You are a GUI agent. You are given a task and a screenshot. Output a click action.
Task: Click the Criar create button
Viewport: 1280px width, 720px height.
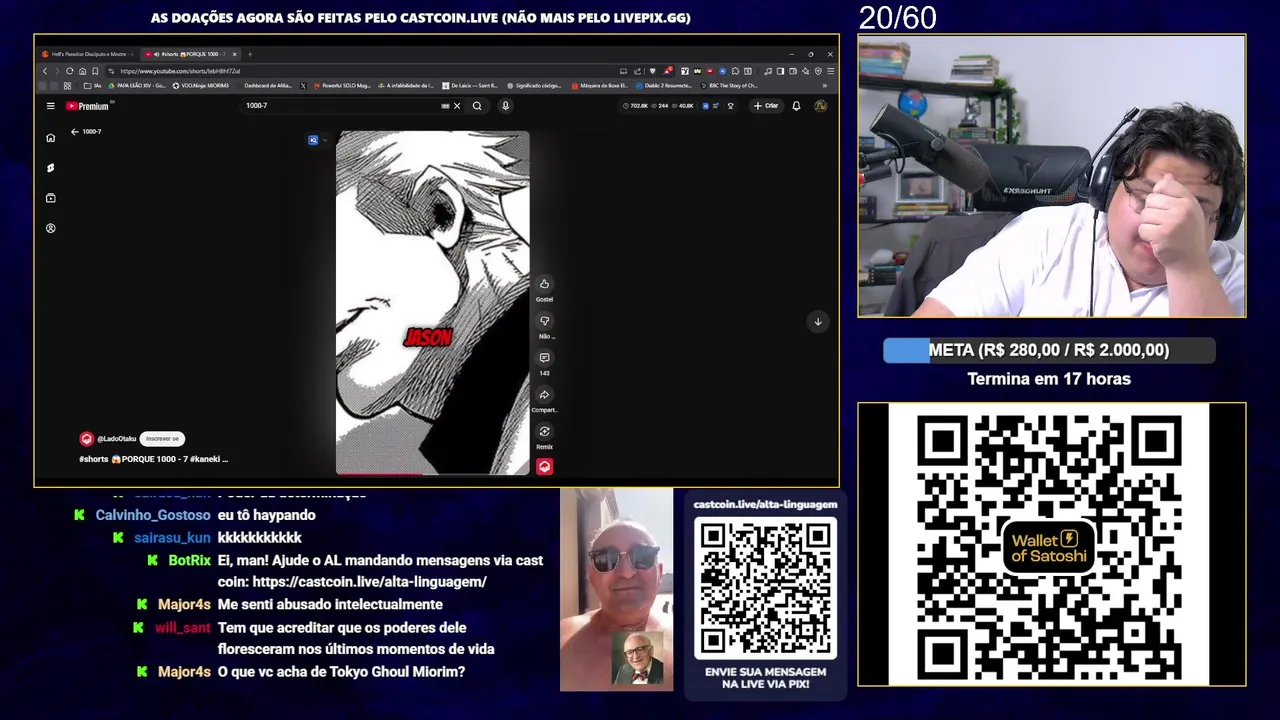click(766, 106)
